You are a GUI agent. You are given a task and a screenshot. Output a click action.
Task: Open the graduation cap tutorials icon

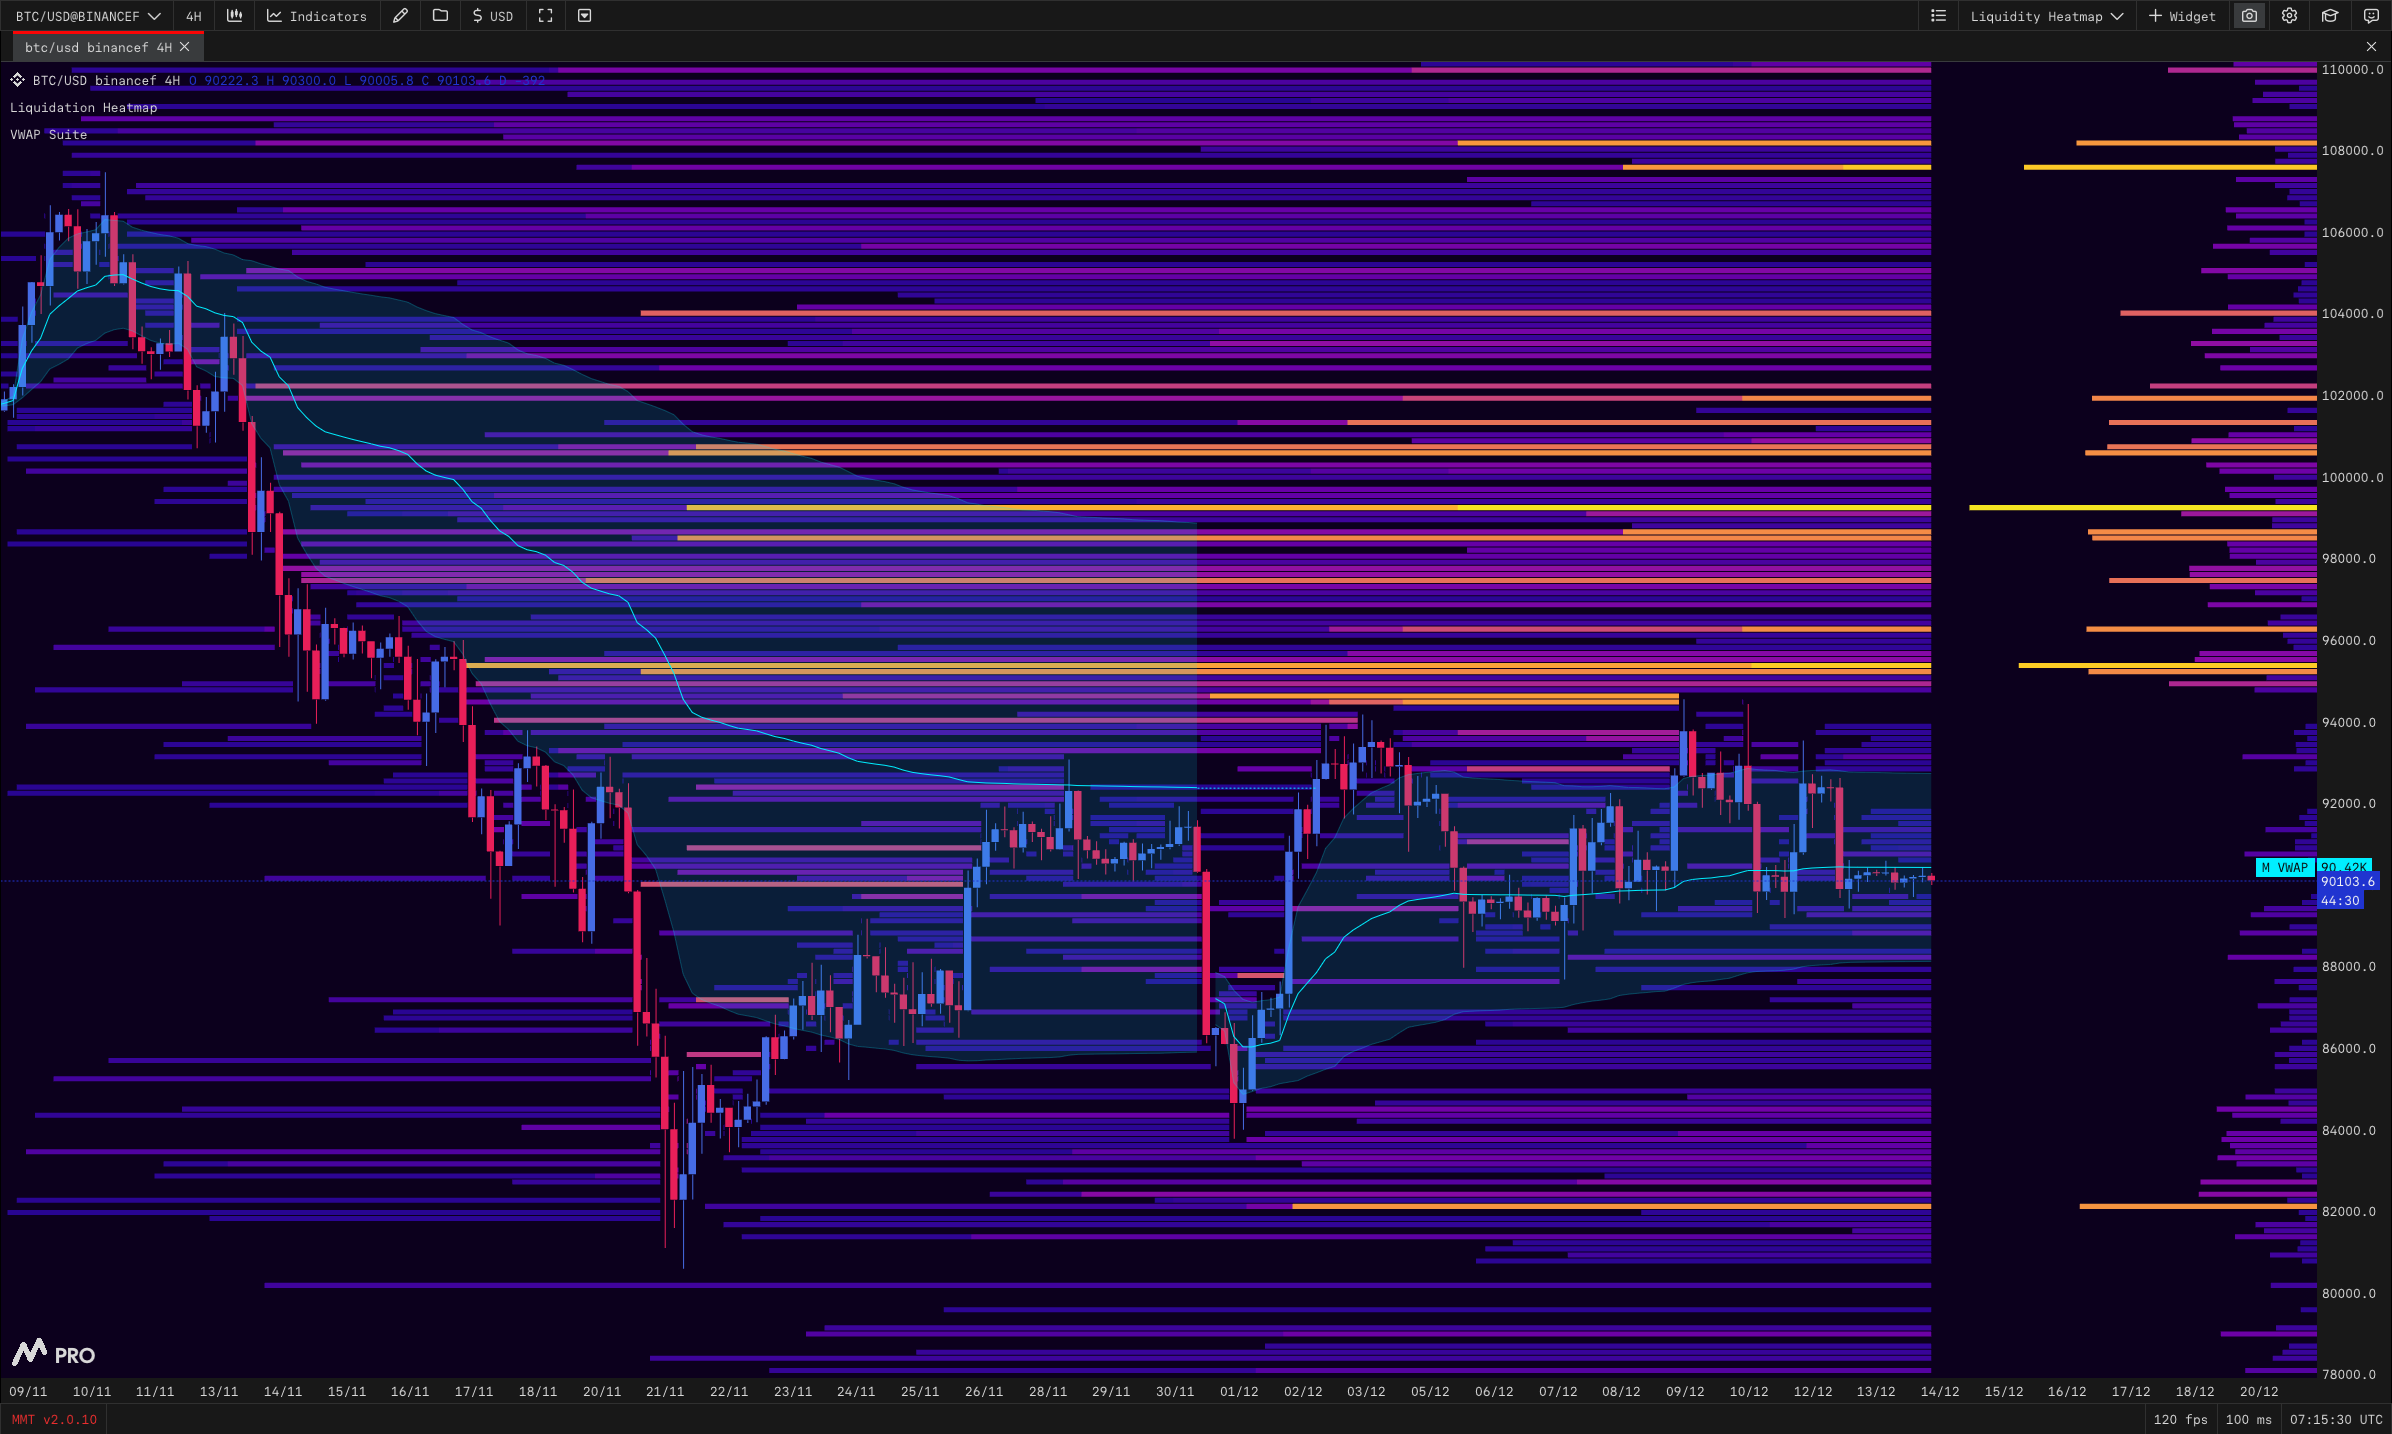(x=2330, y=16)
